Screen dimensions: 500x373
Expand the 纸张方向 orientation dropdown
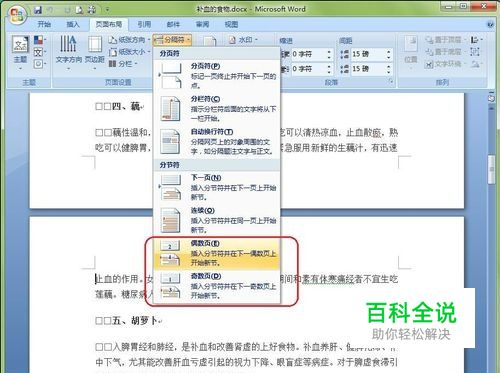(x=129, y=40)
